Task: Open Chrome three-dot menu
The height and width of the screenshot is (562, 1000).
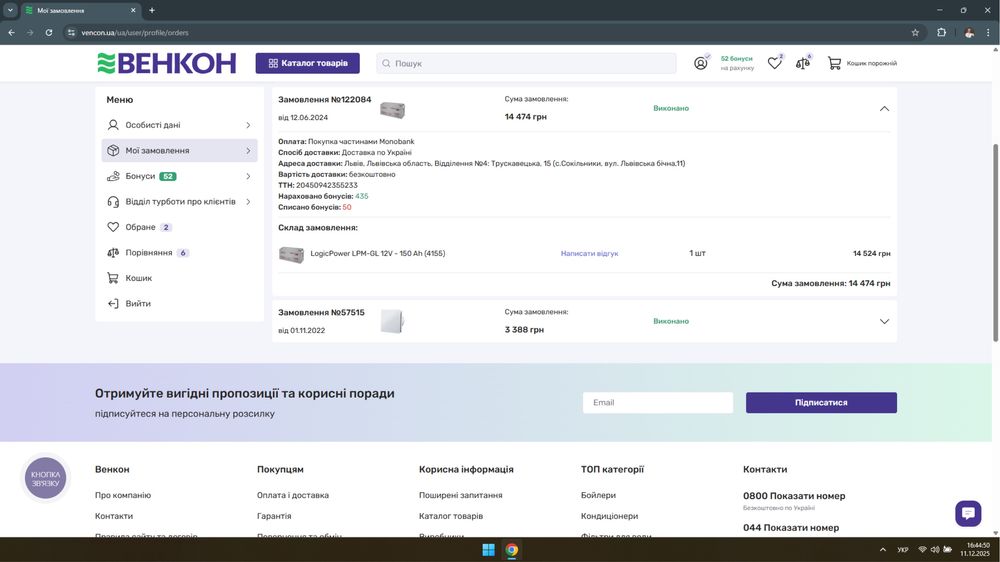Action: 989,33
